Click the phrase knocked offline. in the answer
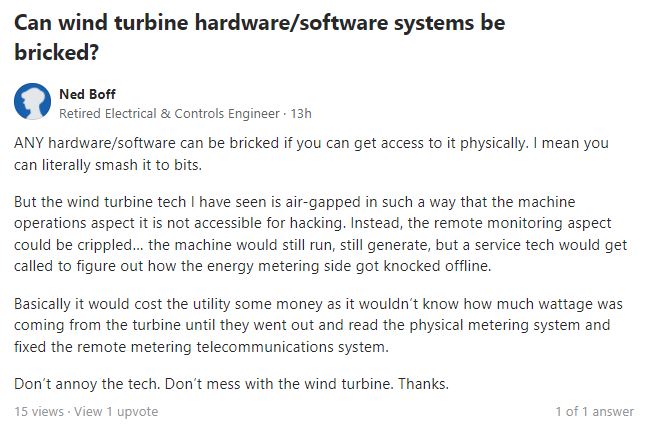The width and height of the screenshot is (647, 429). click(438, 266)
